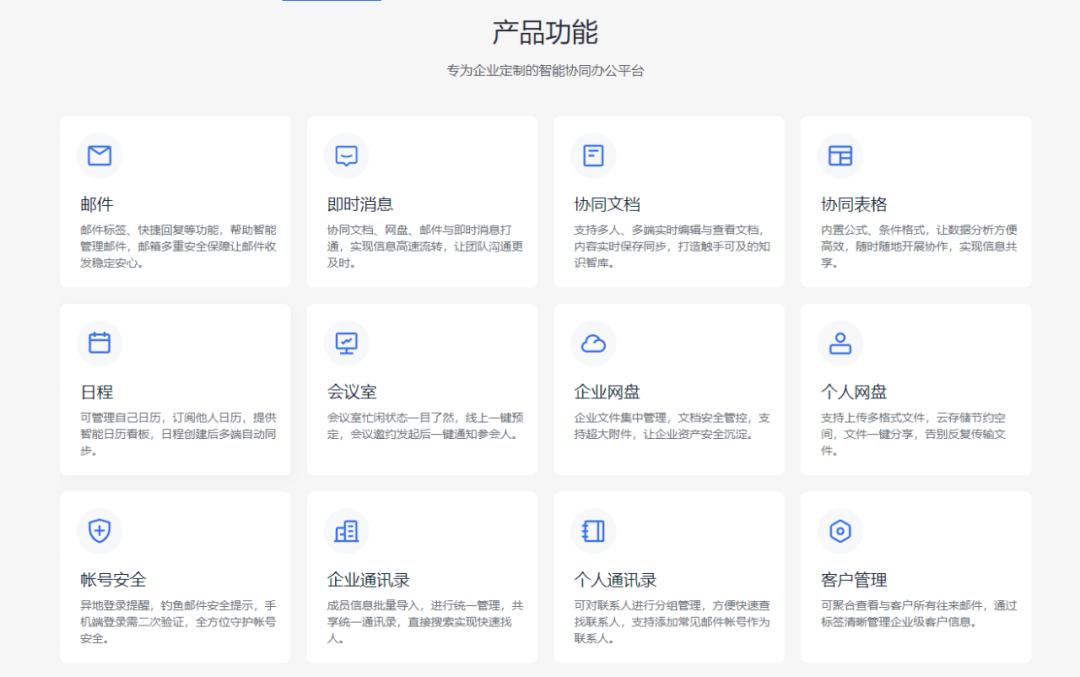Select the 个人通讯录 address book icon

593,531
